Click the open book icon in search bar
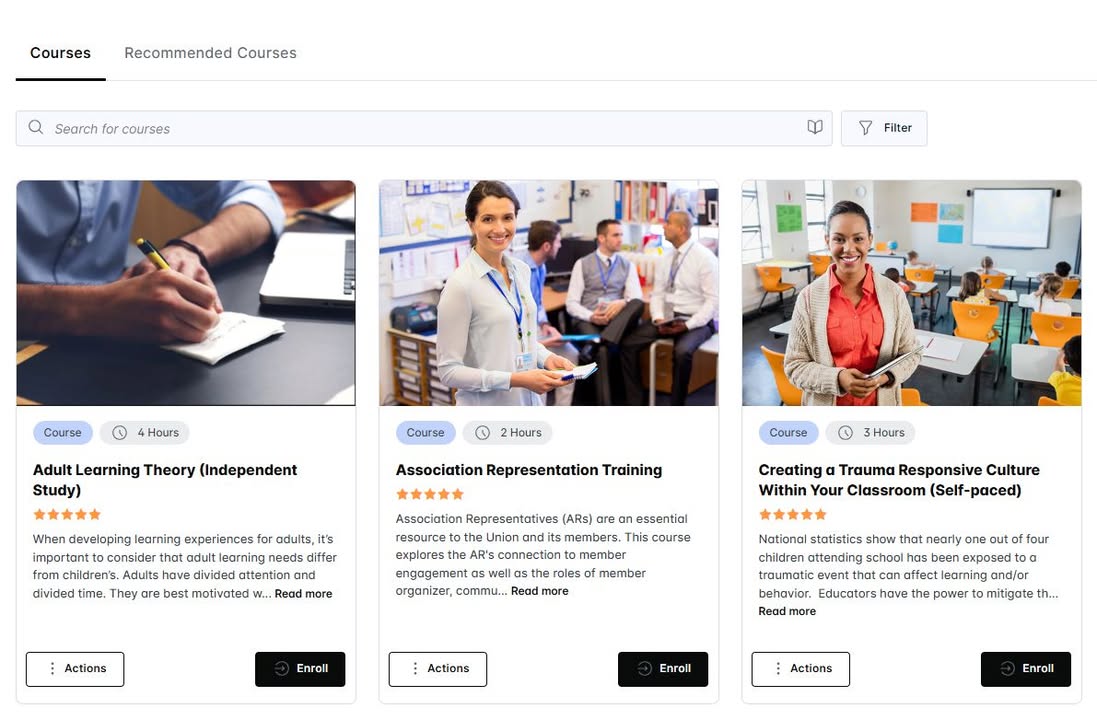This screenshot has height=720, width=1097. (814, 127)
